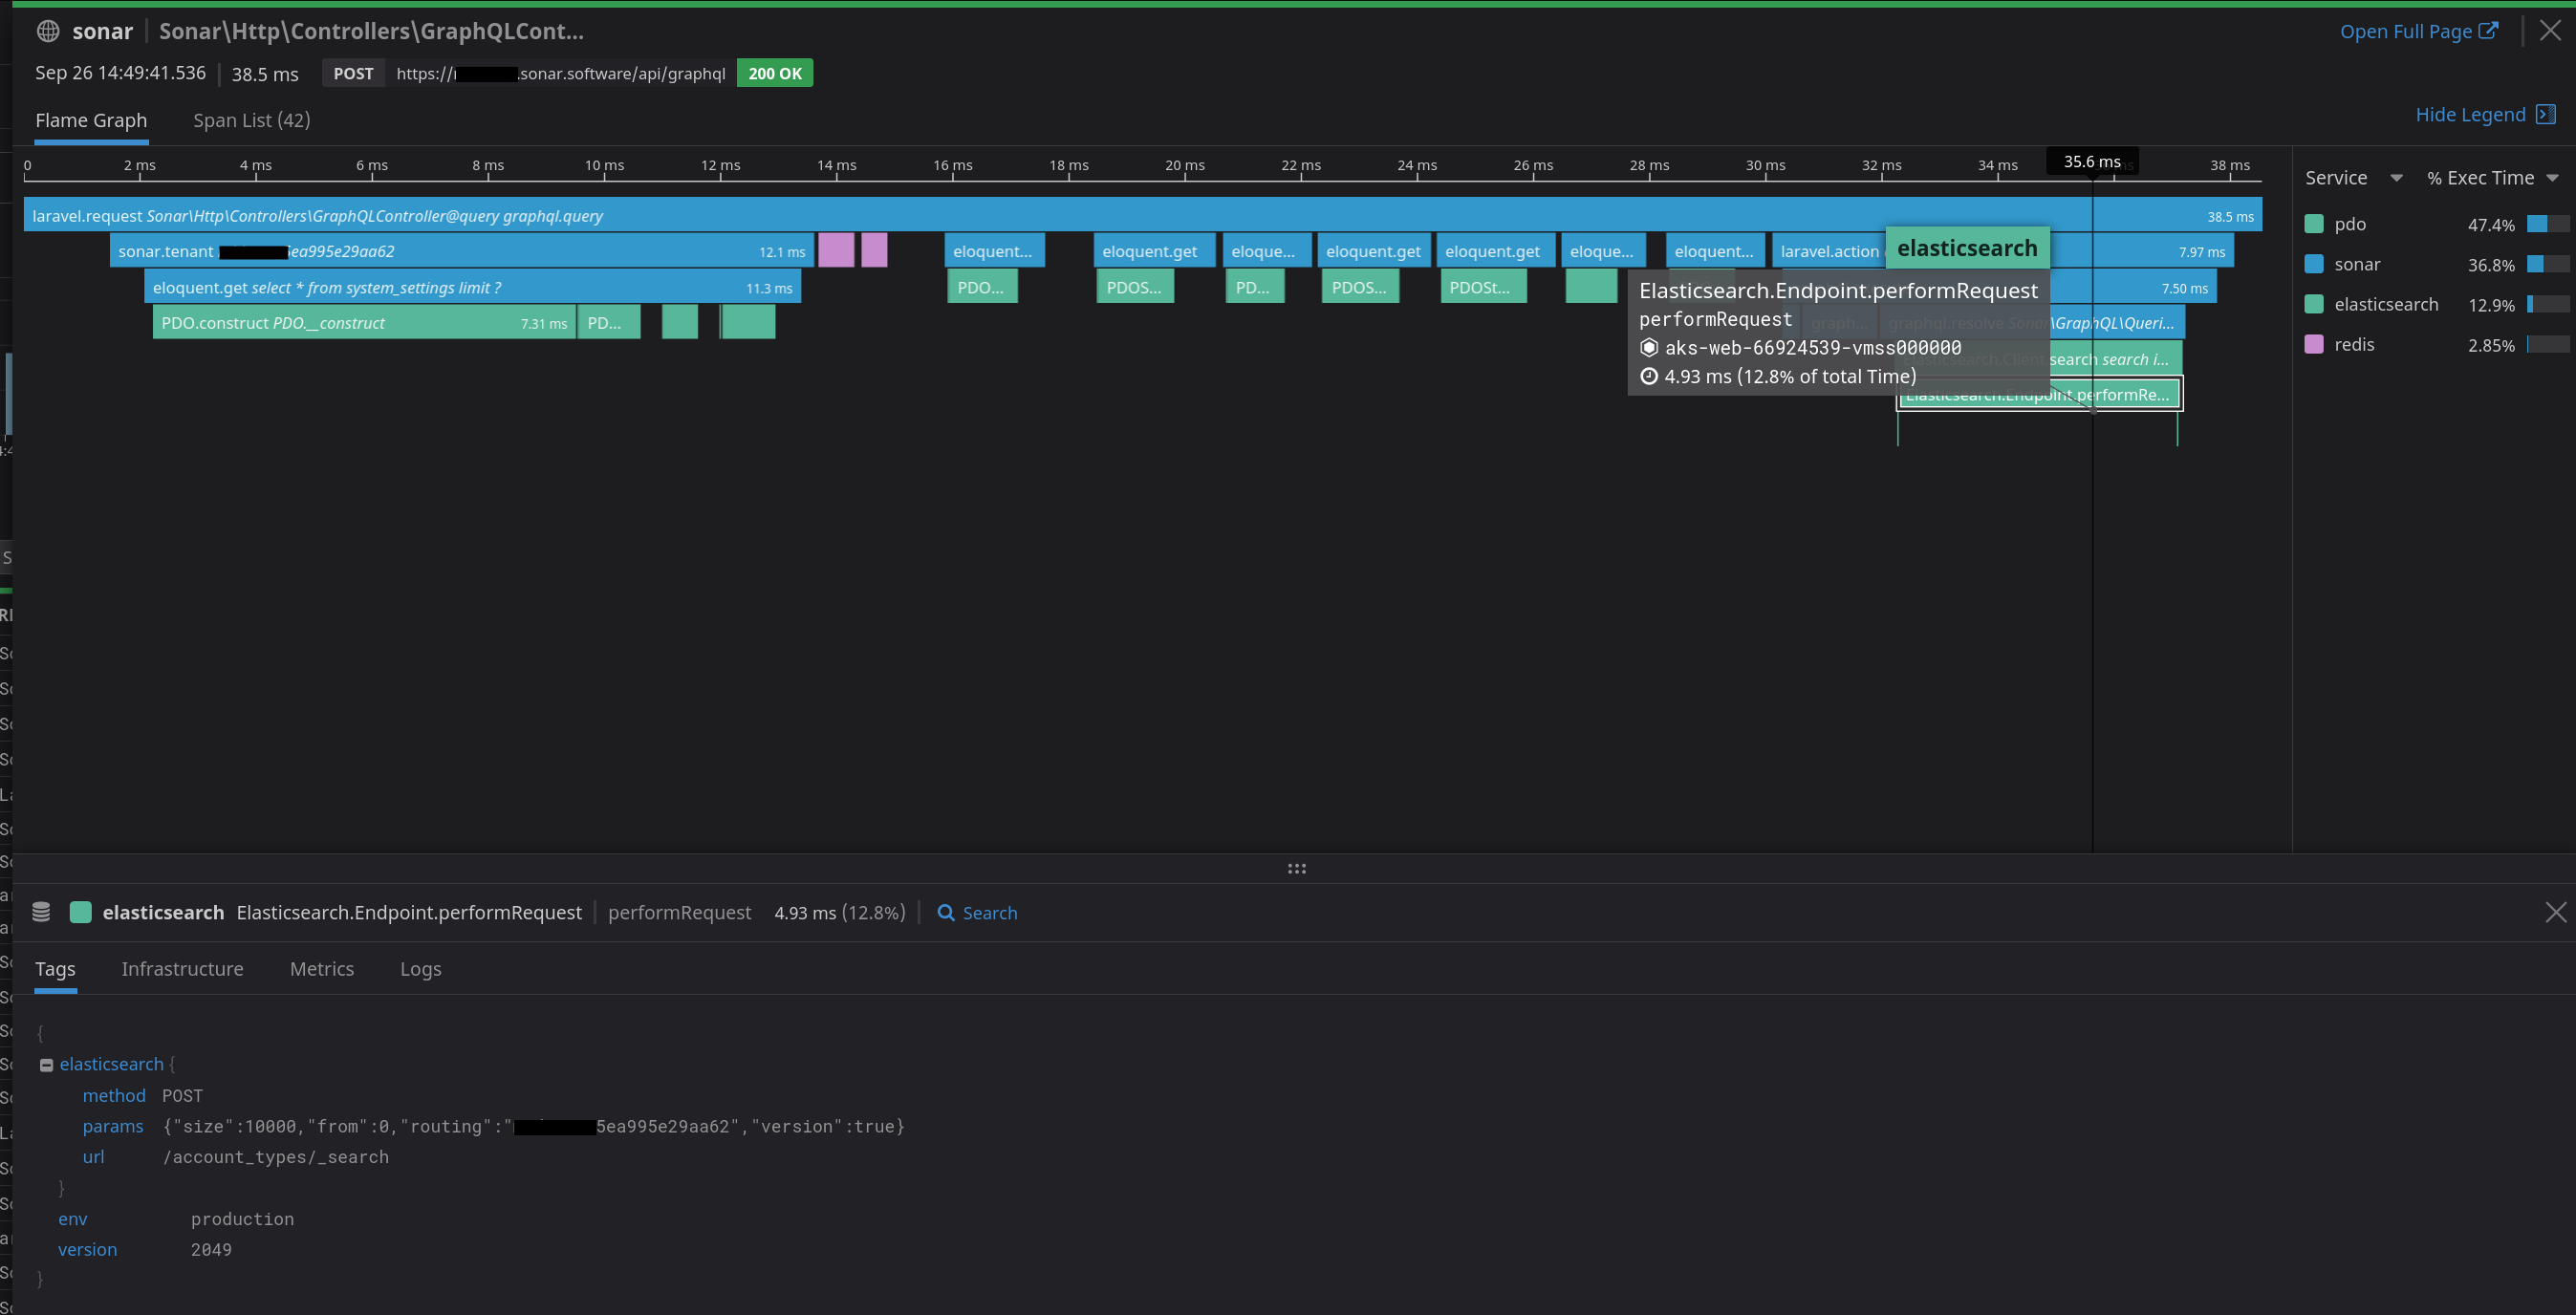Viewport: 2576px width, 1315px height.
Task: Open the Infrastructure tab
Action: point(182,969)
